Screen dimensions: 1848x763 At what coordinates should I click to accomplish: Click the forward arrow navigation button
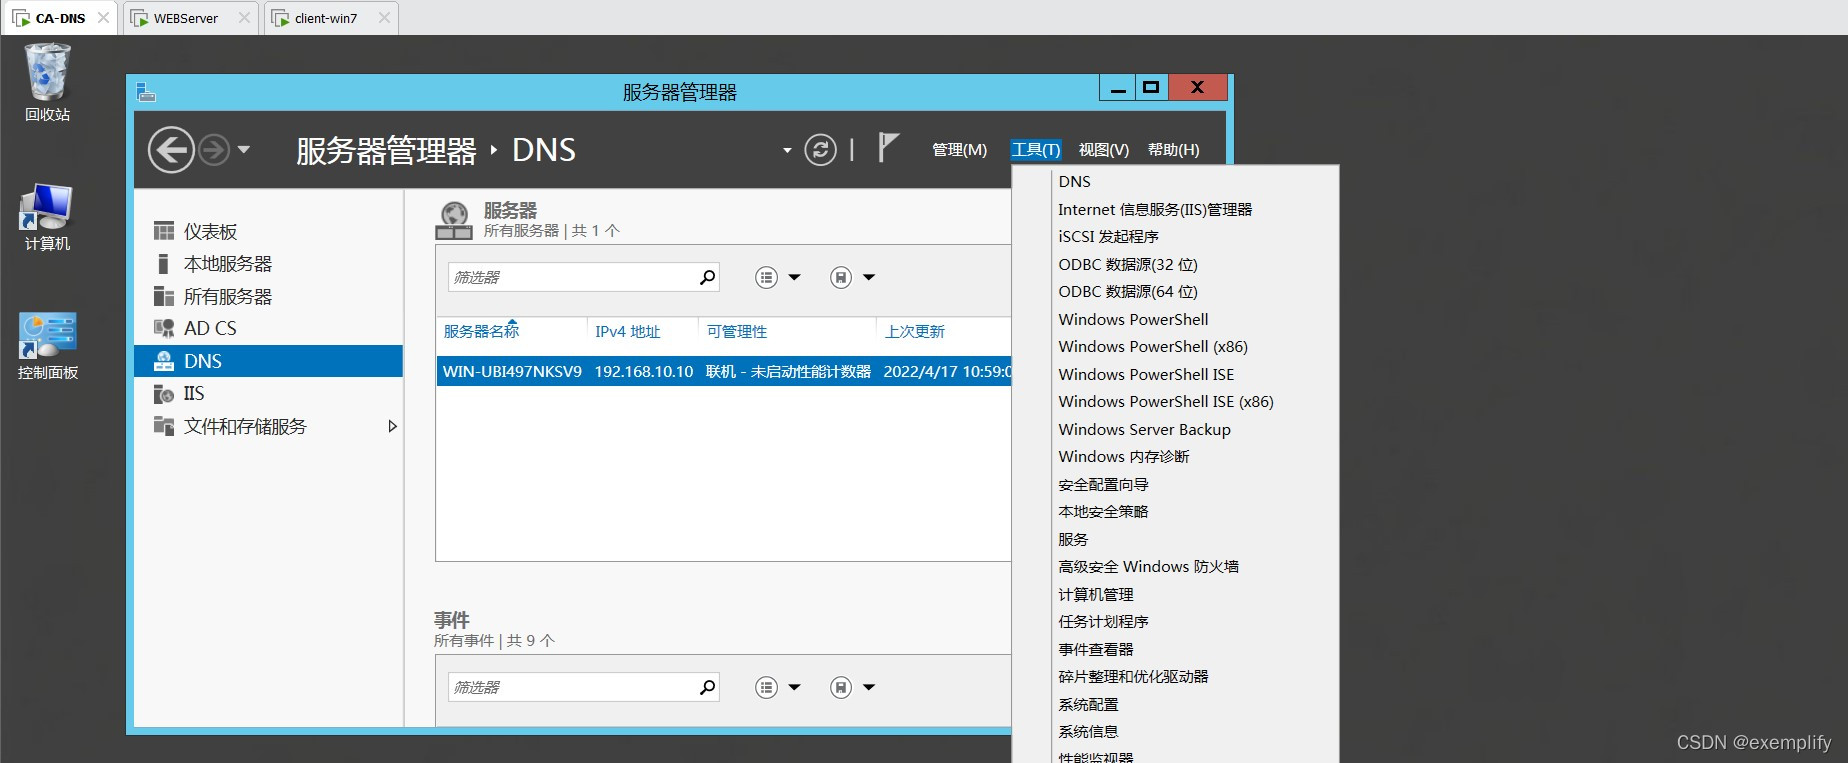[x=213, y=150]
